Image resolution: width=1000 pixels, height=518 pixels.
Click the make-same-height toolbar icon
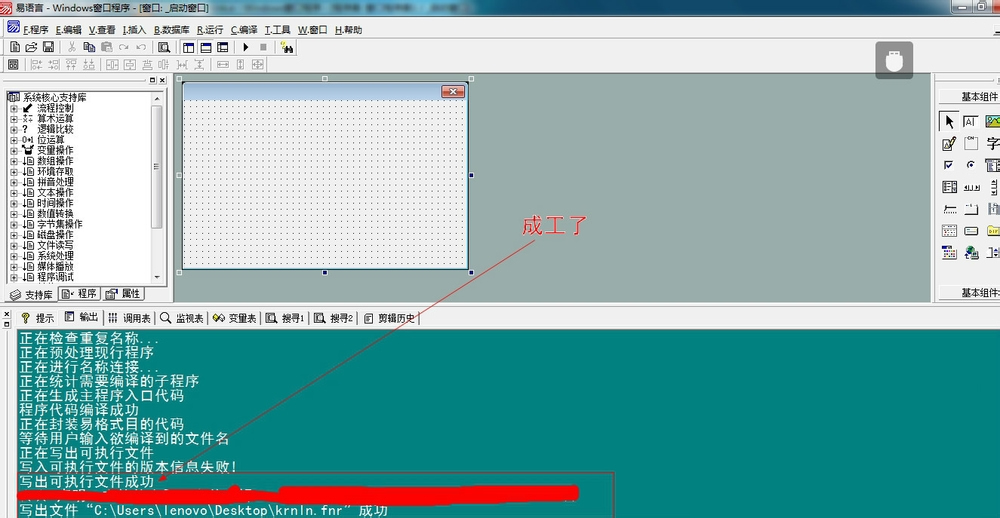click(240, 64)
